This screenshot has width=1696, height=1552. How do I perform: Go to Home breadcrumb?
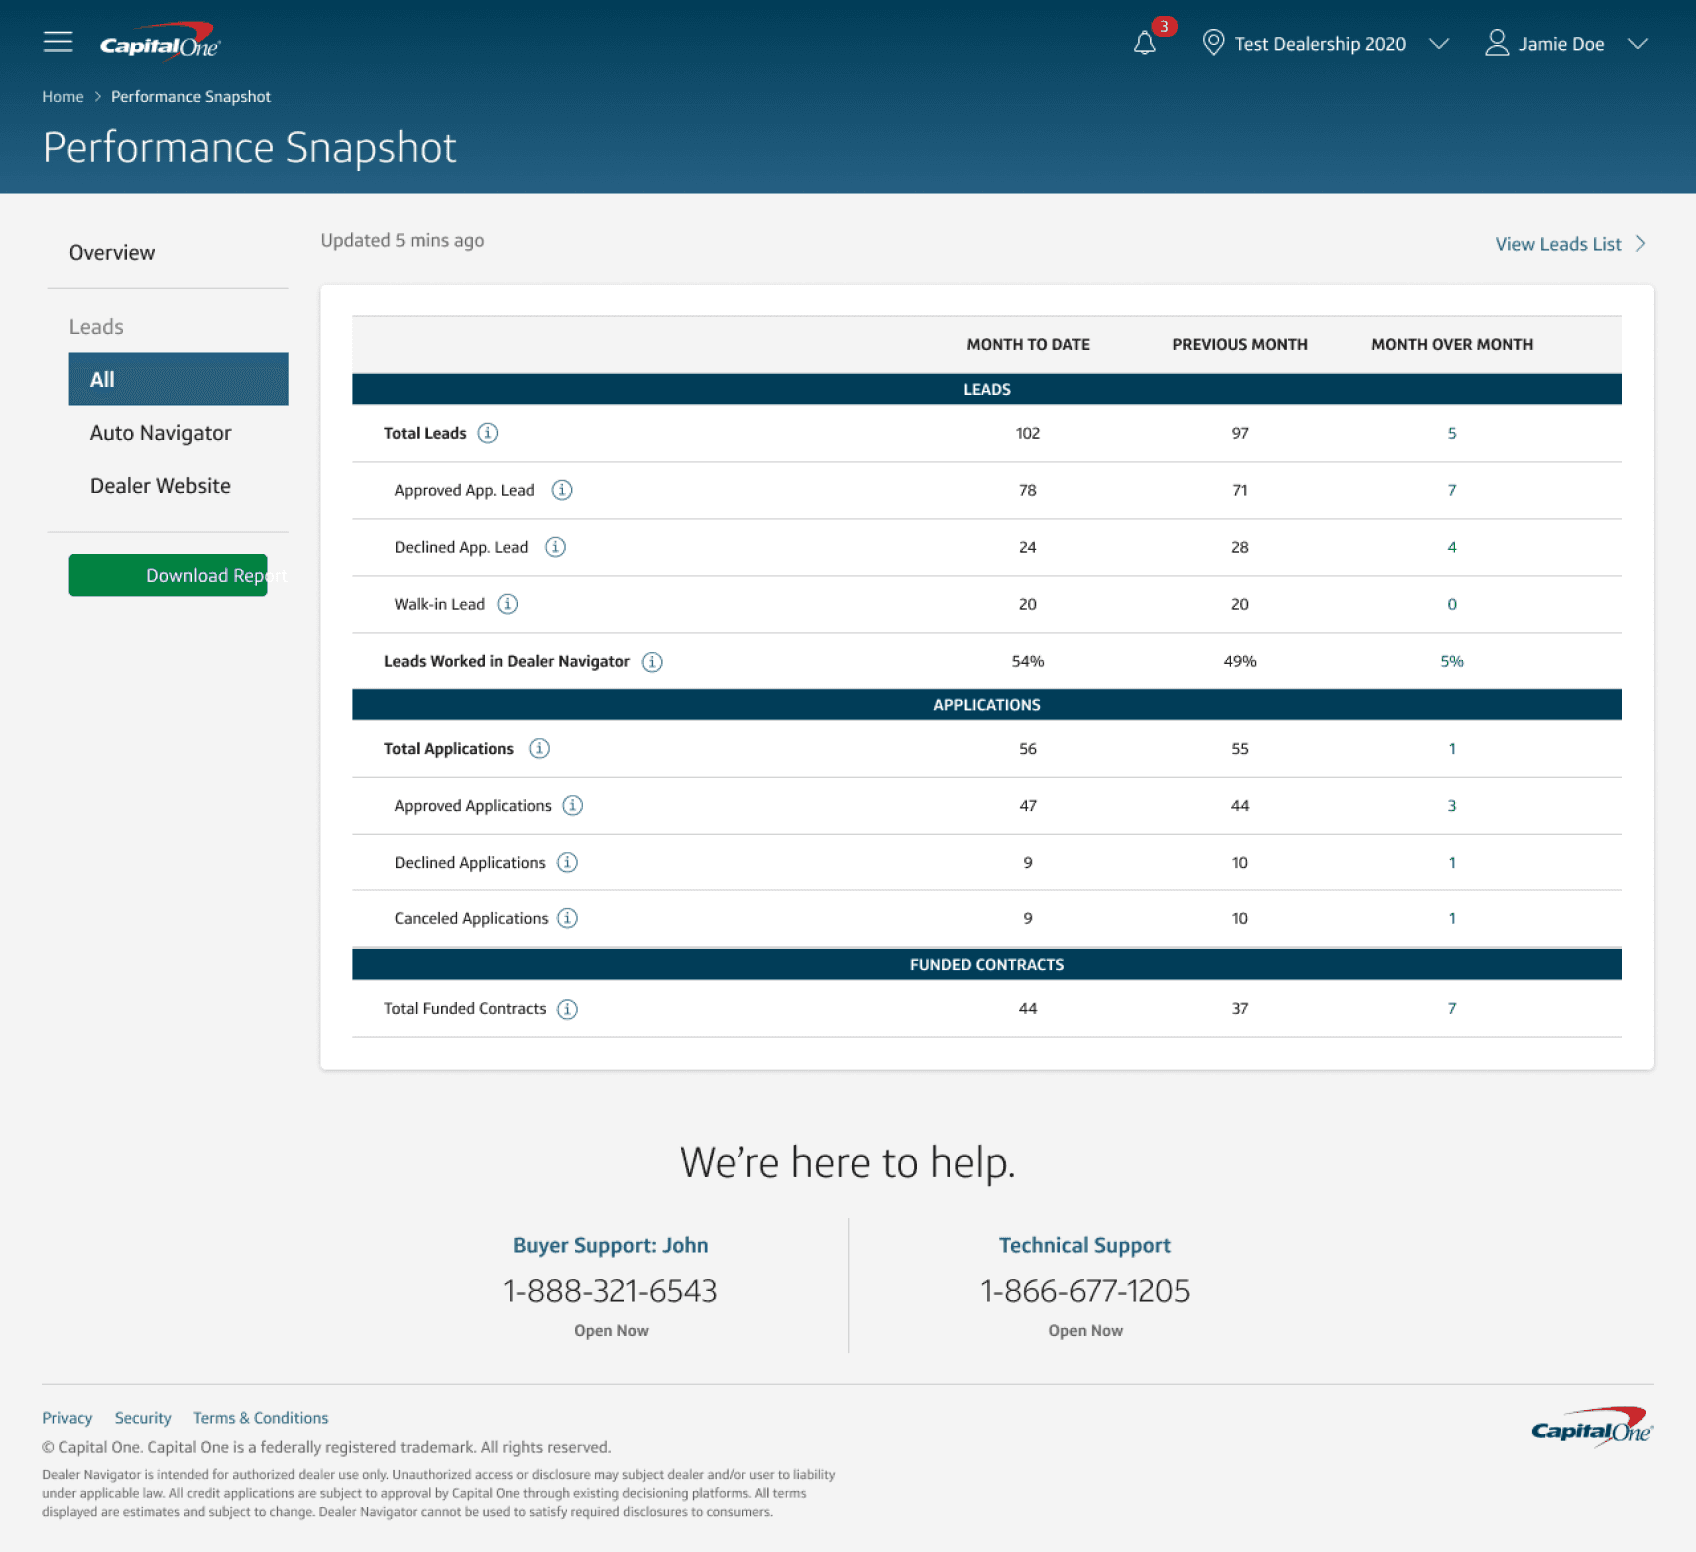point(63,97)
